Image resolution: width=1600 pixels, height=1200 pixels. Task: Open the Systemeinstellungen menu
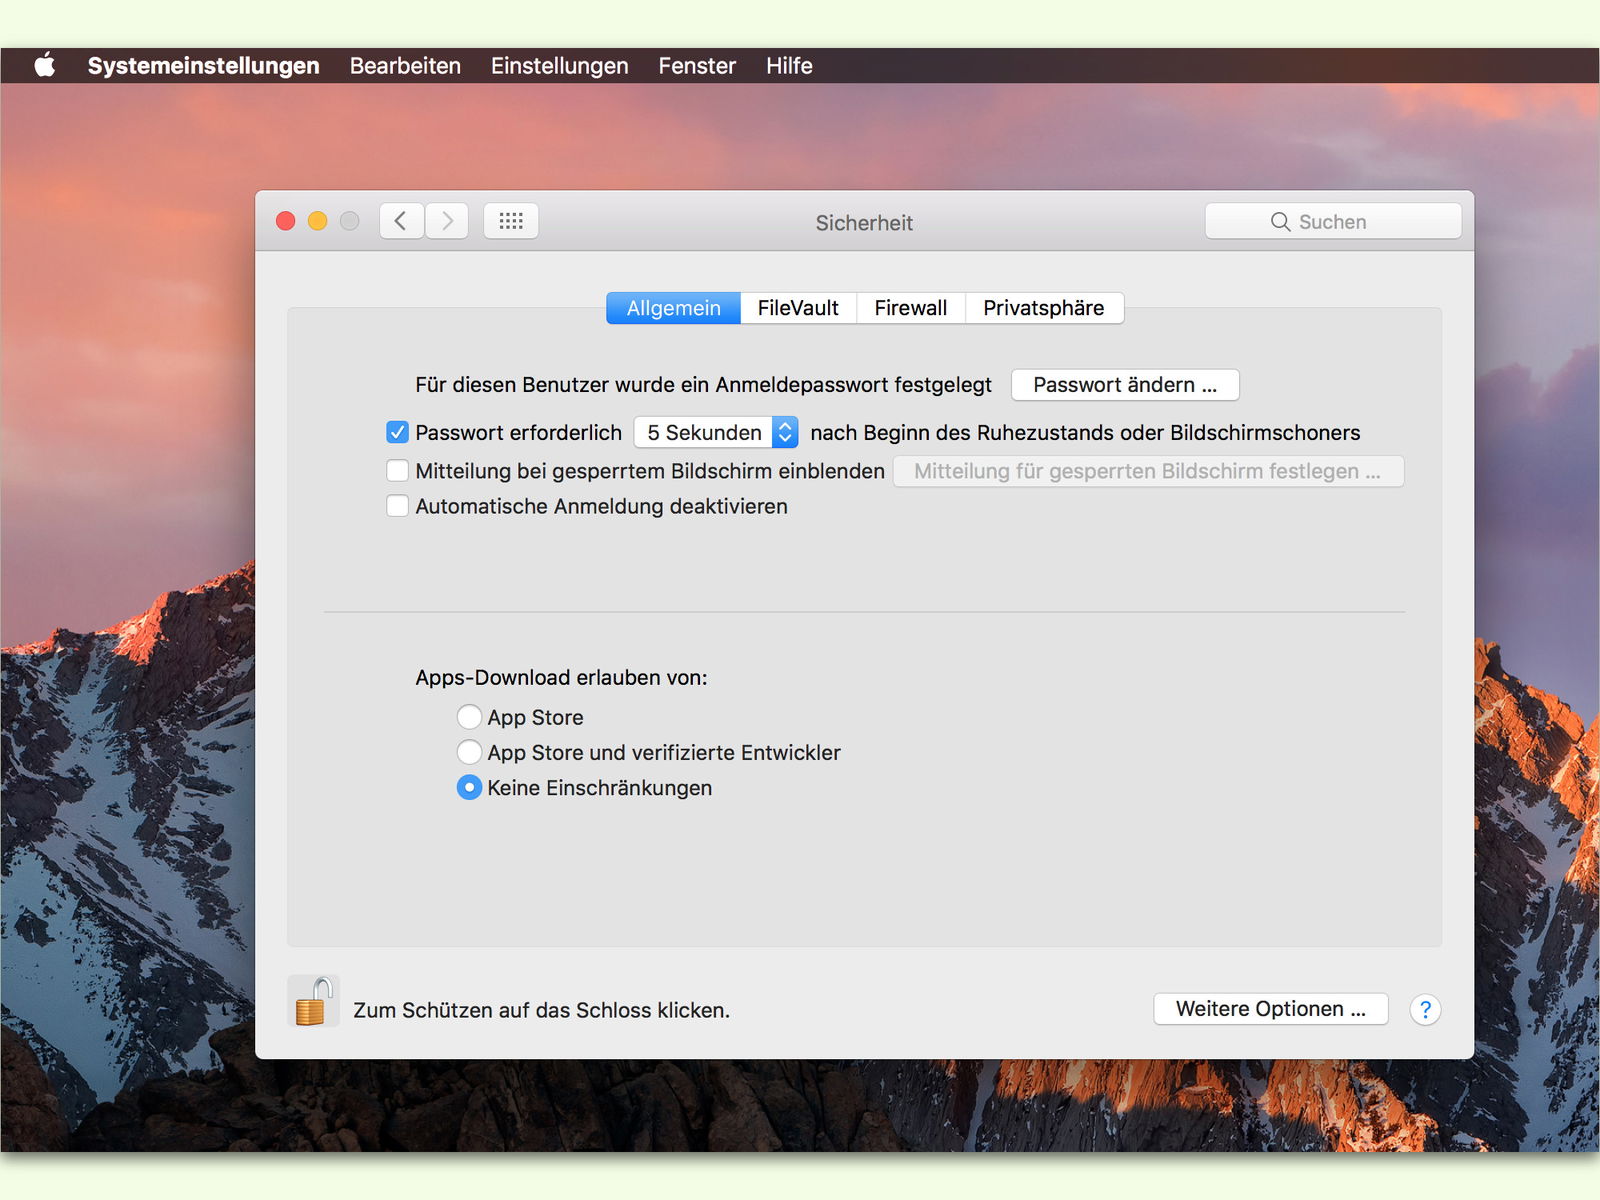204,66
